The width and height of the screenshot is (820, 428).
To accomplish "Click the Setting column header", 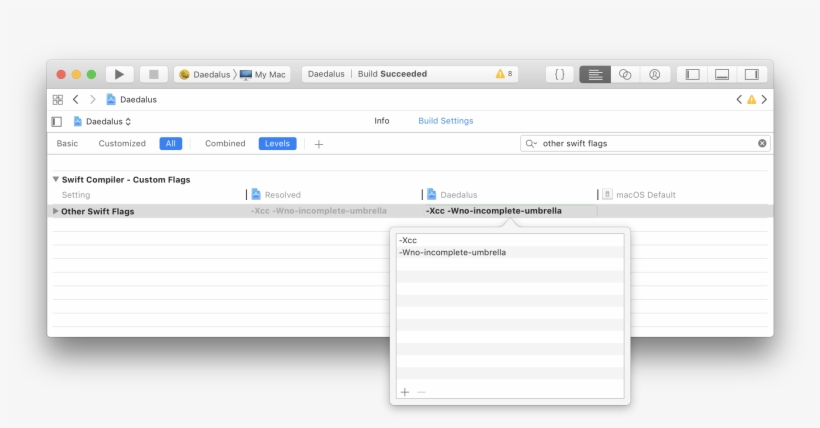I will click(x=76, y=195).
